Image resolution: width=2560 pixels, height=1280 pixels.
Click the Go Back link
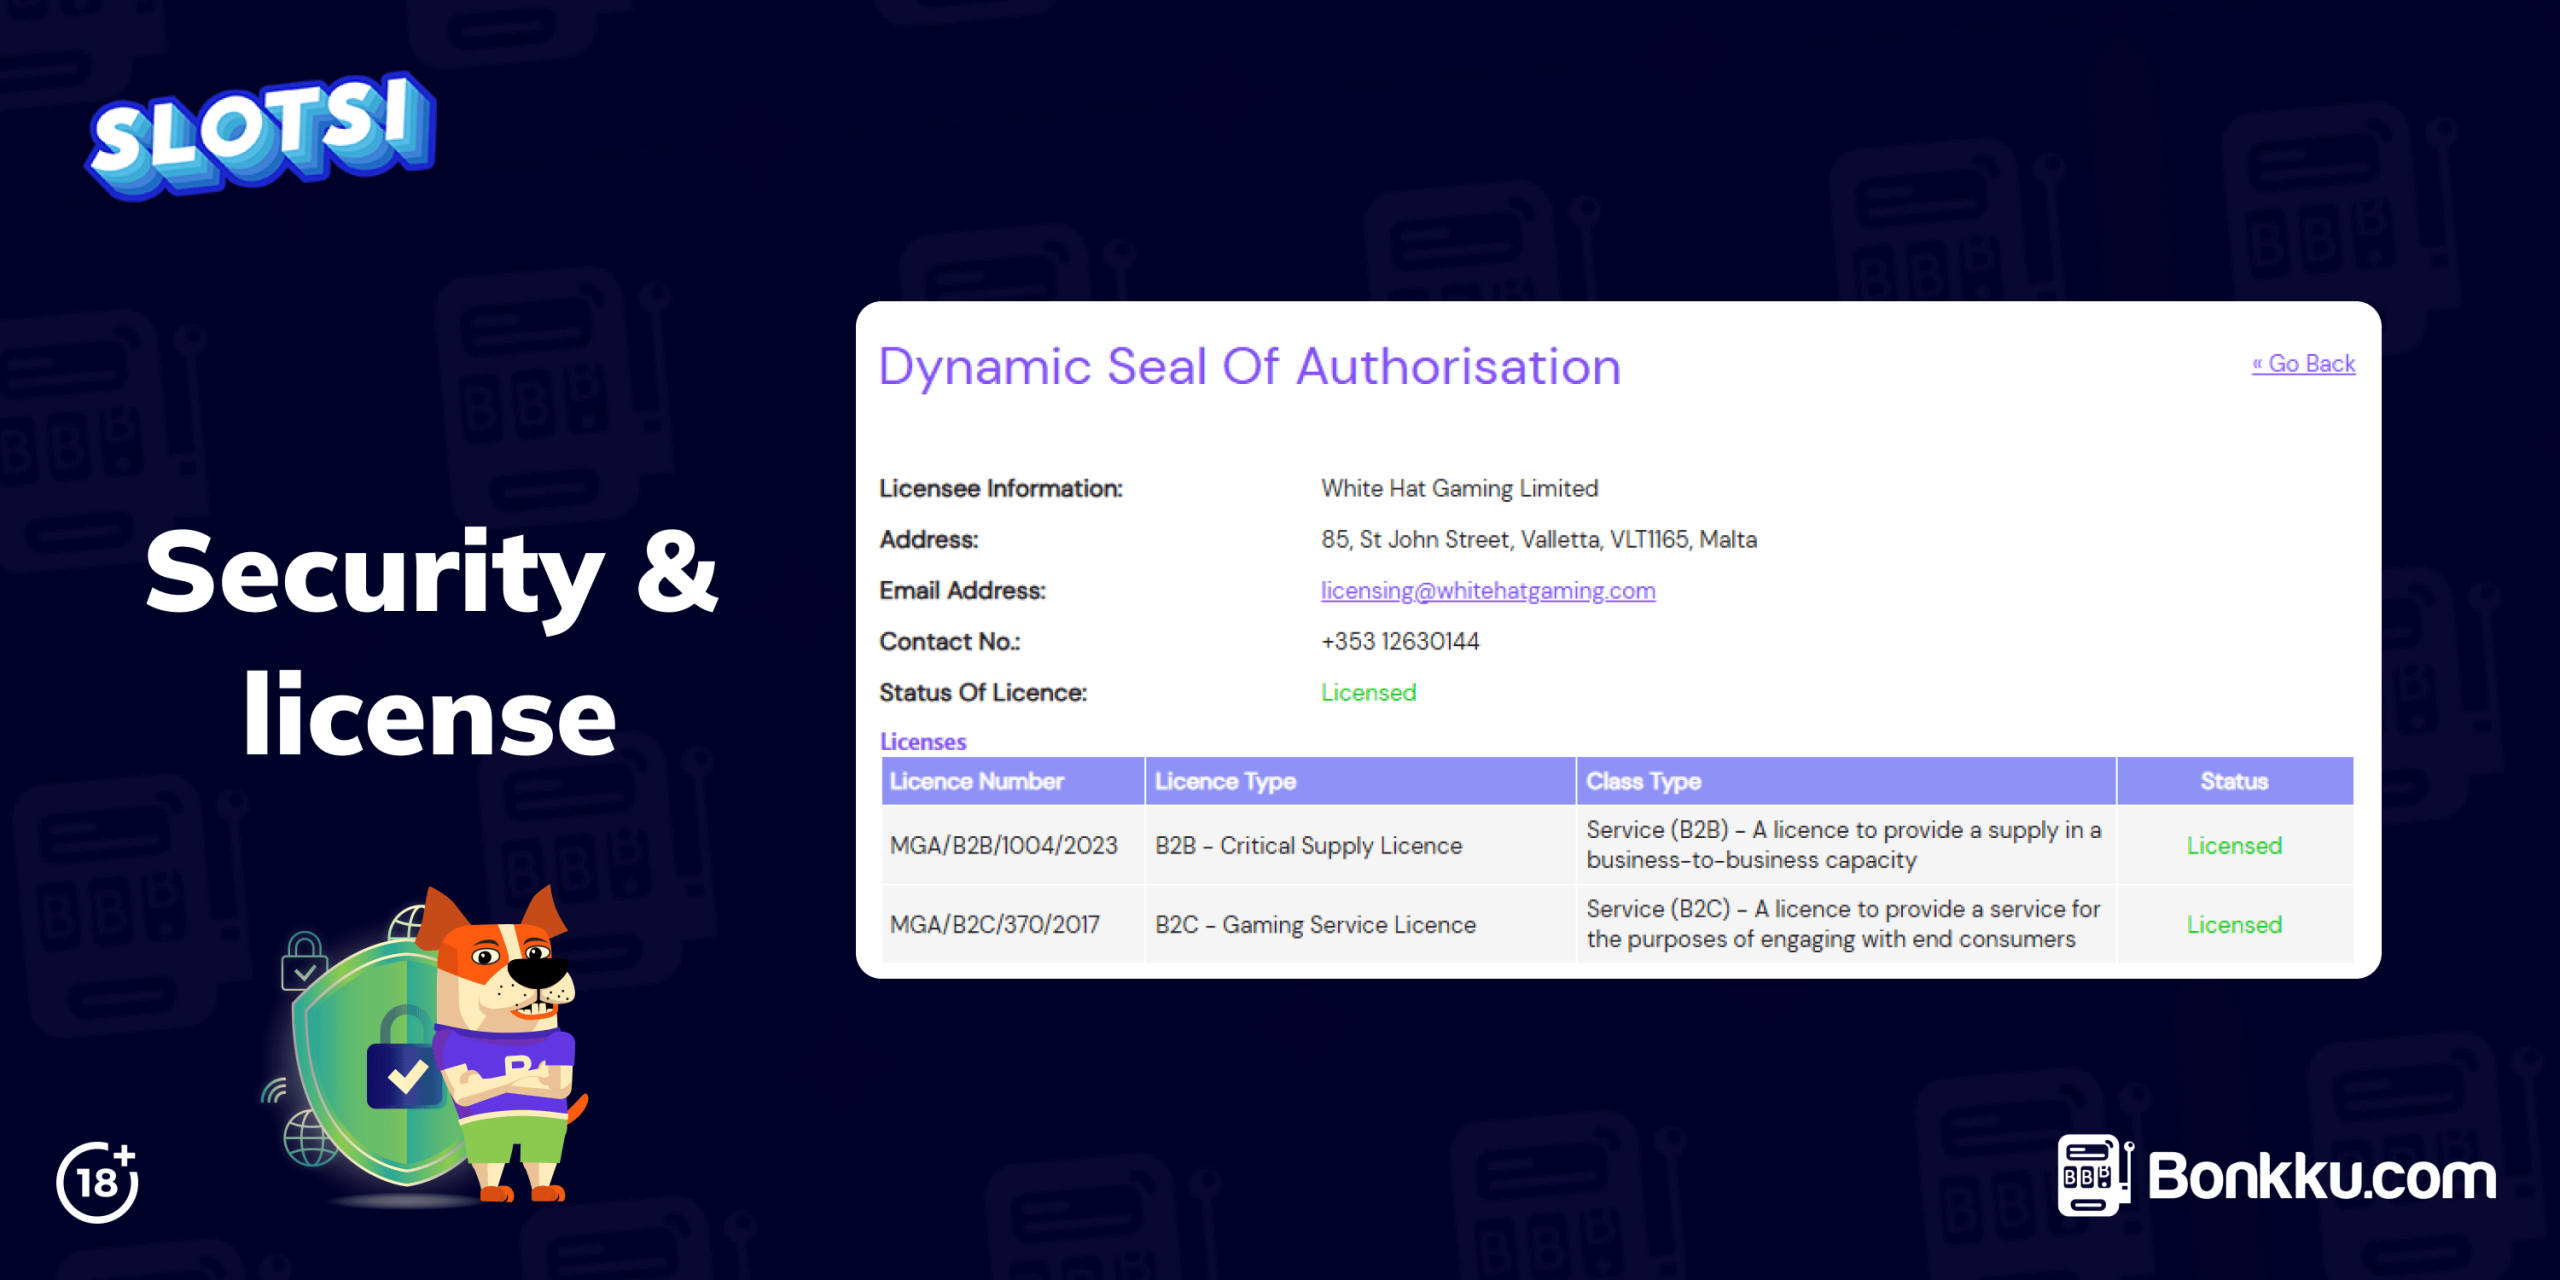(2303, 364)
